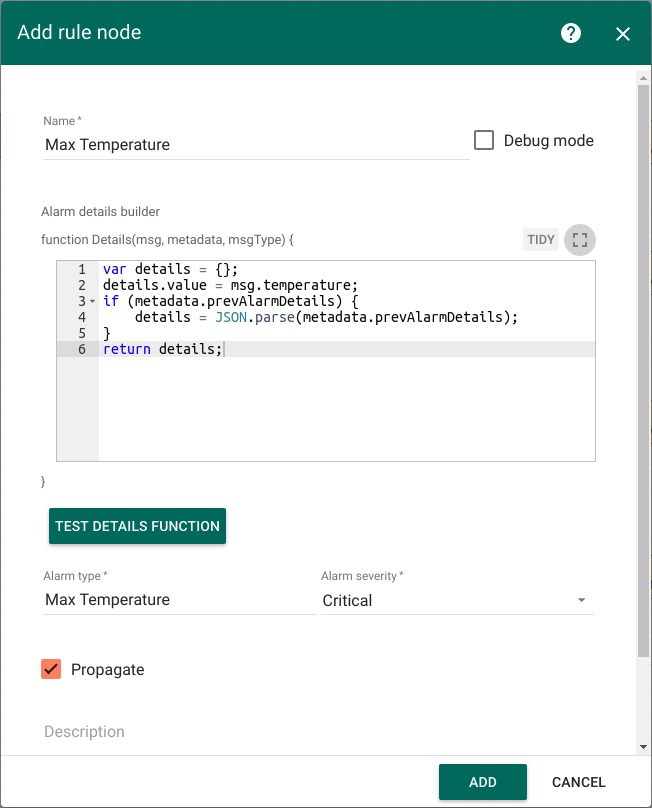Uncheck the Propagate checkbox
This screenshot has width=652, height=808.
tap(52, 669)
